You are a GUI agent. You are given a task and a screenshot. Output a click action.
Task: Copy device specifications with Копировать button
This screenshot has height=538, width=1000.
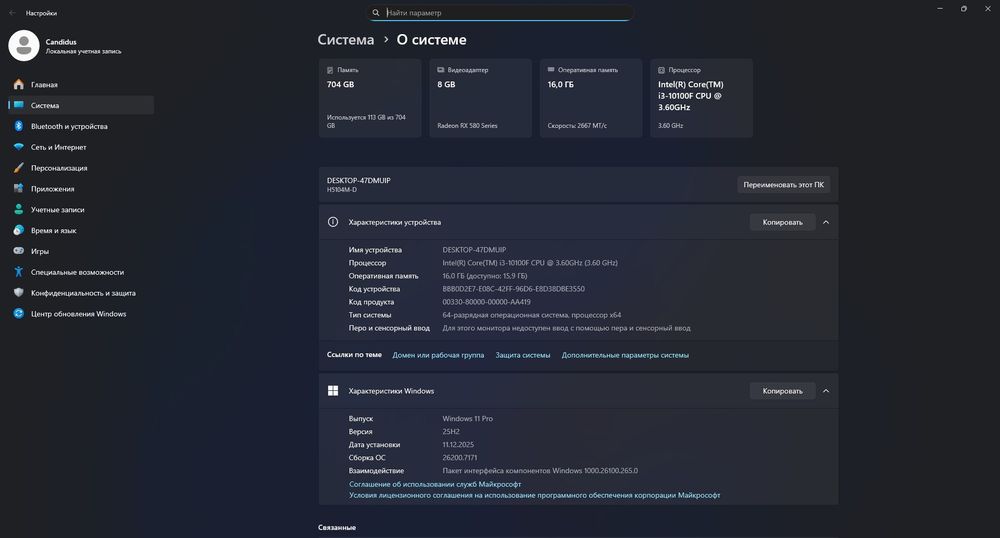(782, 222)
